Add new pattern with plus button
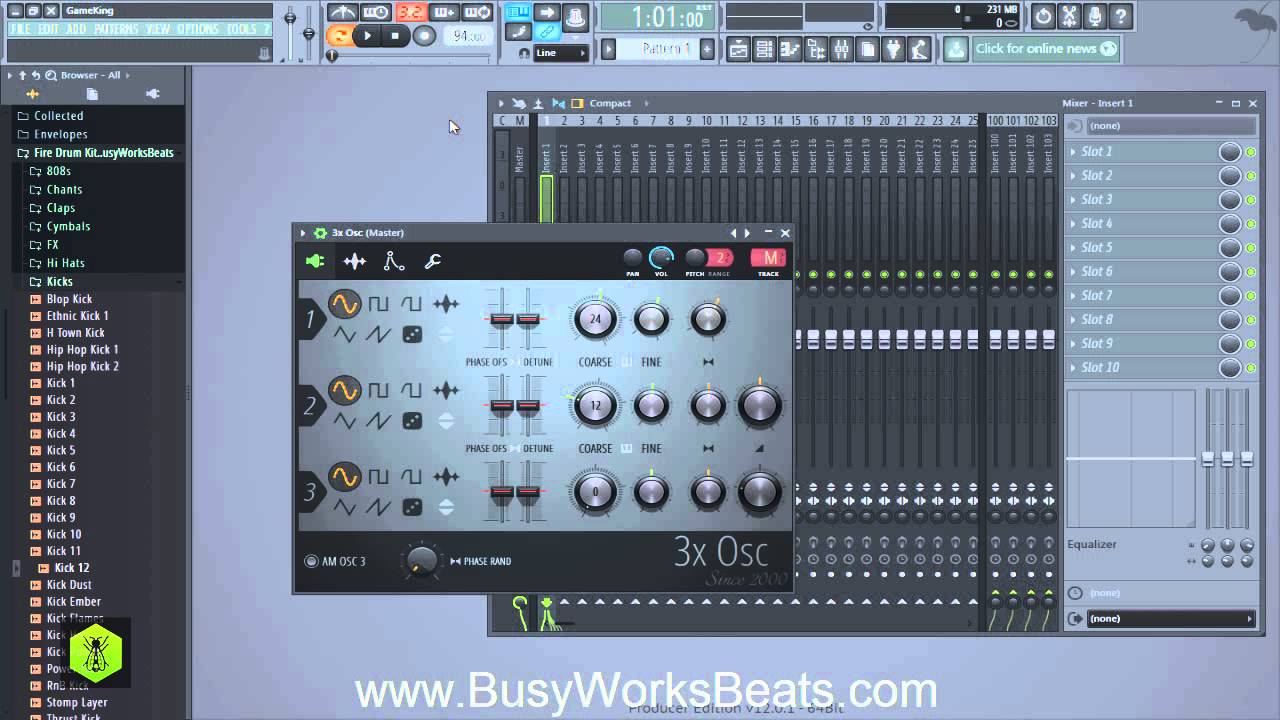The image size is (1280, 720). 707,49
